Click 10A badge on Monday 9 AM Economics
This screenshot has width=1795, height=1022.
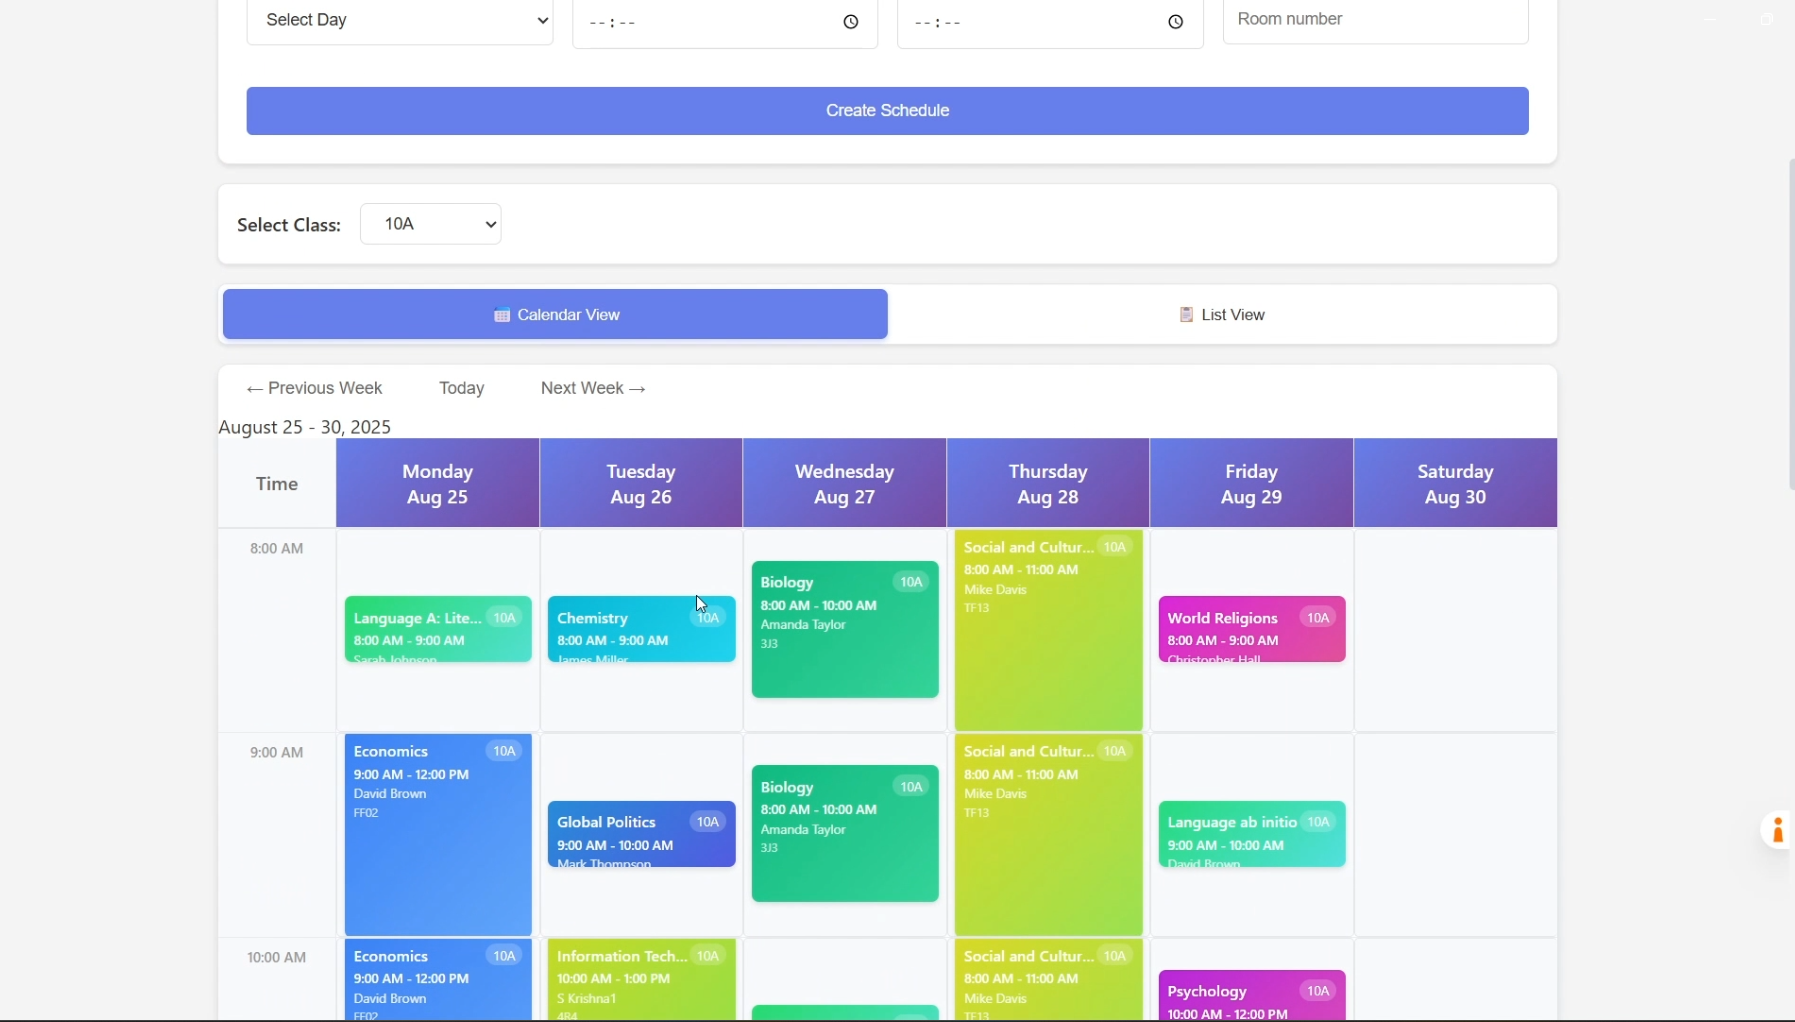coord(504,751)
